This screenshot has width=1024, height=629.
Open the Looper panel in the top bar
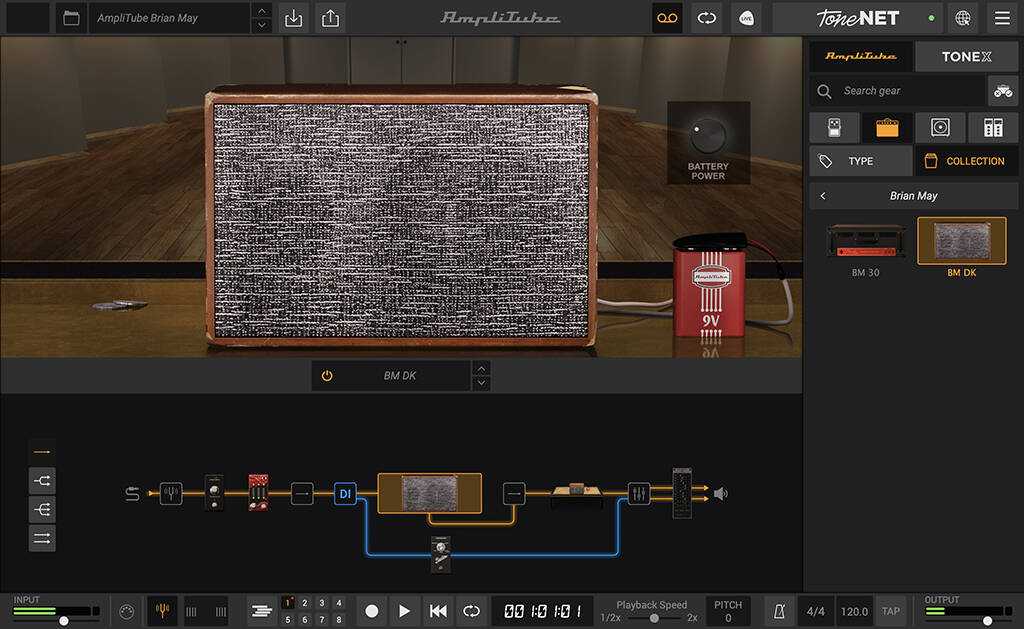pyautogui.click(x=667, y=18)
